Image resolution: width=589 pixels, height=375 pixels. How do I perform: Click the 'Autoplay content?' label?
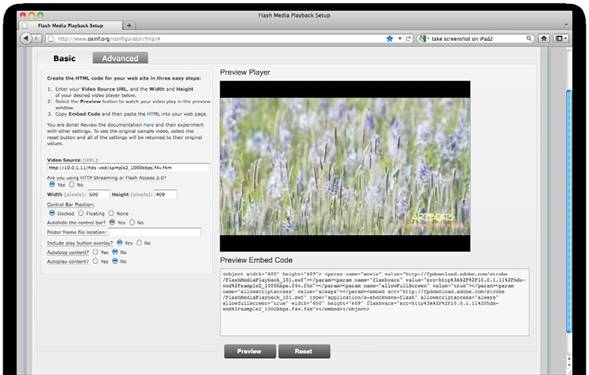tap(68, 262)
